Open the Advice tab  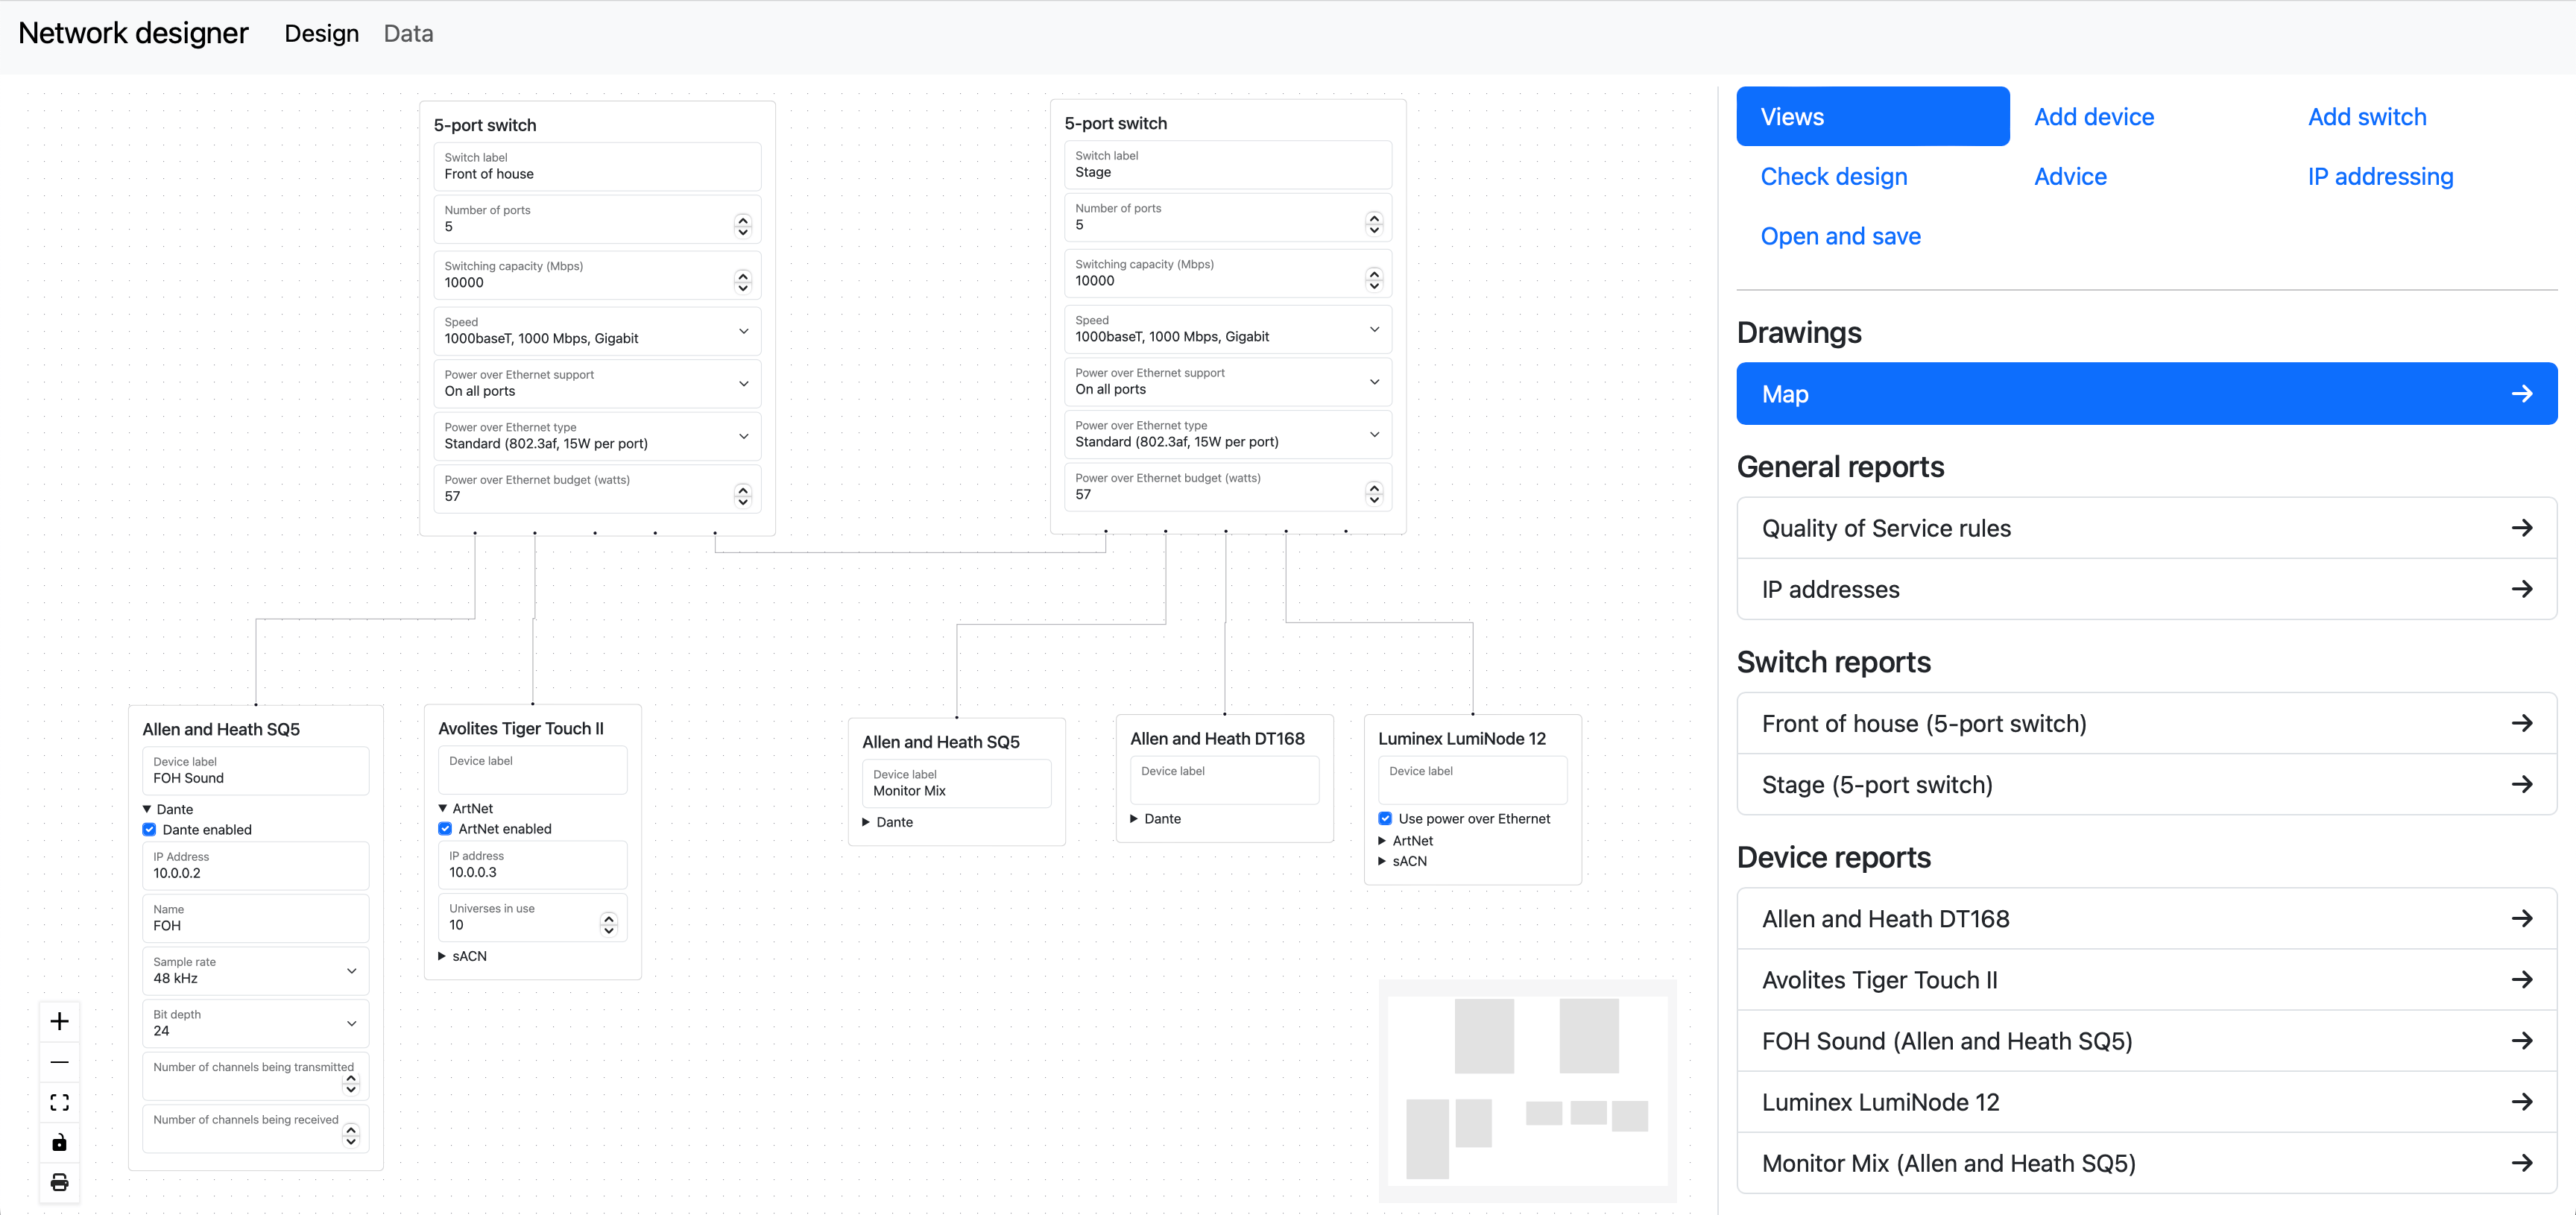[x=2070, y=177]
